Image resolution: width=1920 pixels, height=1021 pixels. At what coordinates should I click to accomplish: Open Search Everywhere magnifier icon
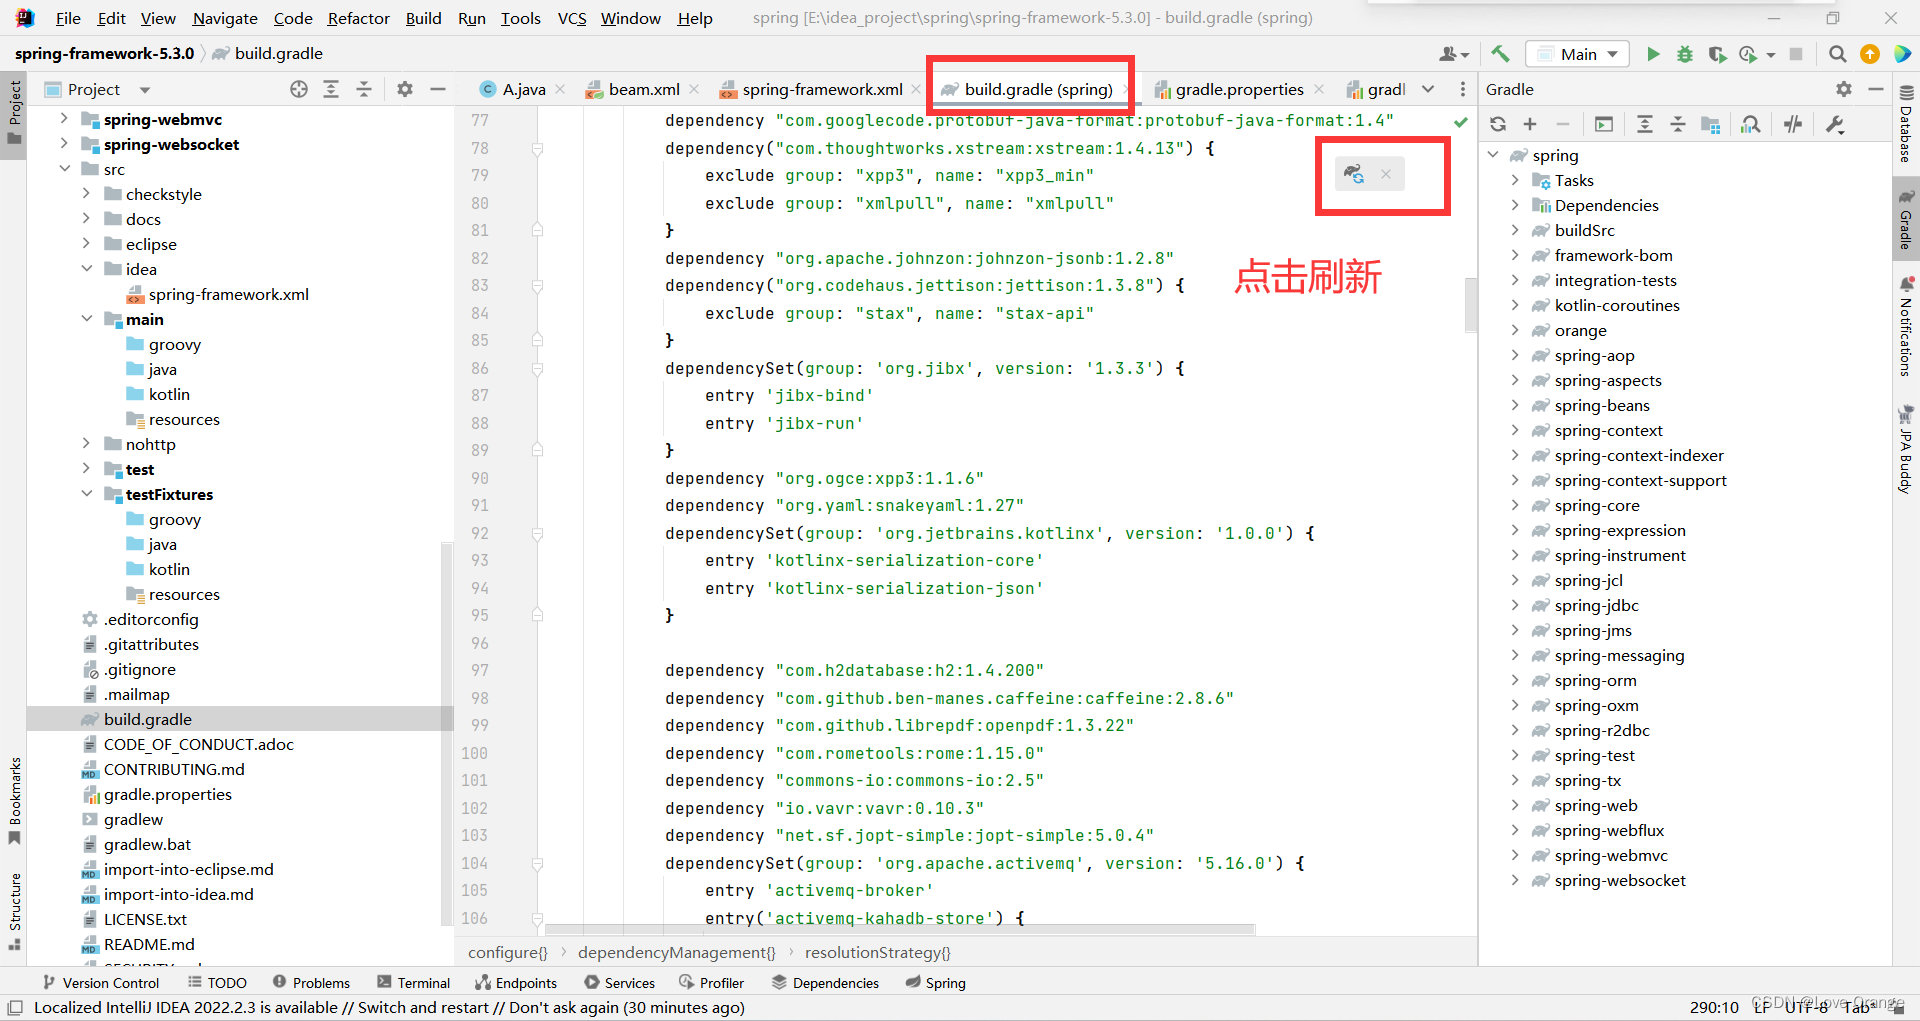(x=1837, y=54)
